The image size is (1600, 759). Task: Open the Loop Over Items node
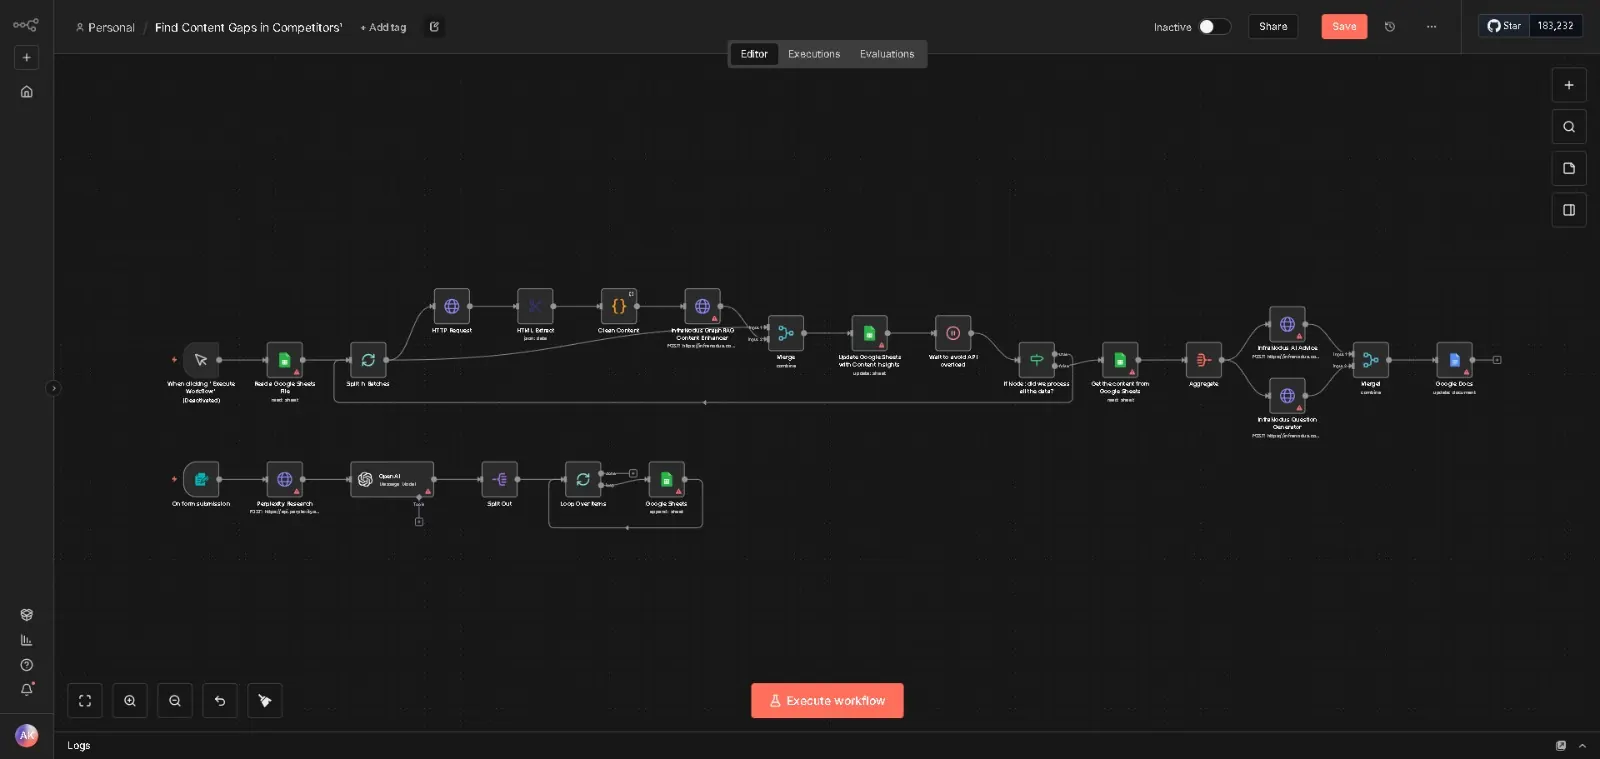583,479
